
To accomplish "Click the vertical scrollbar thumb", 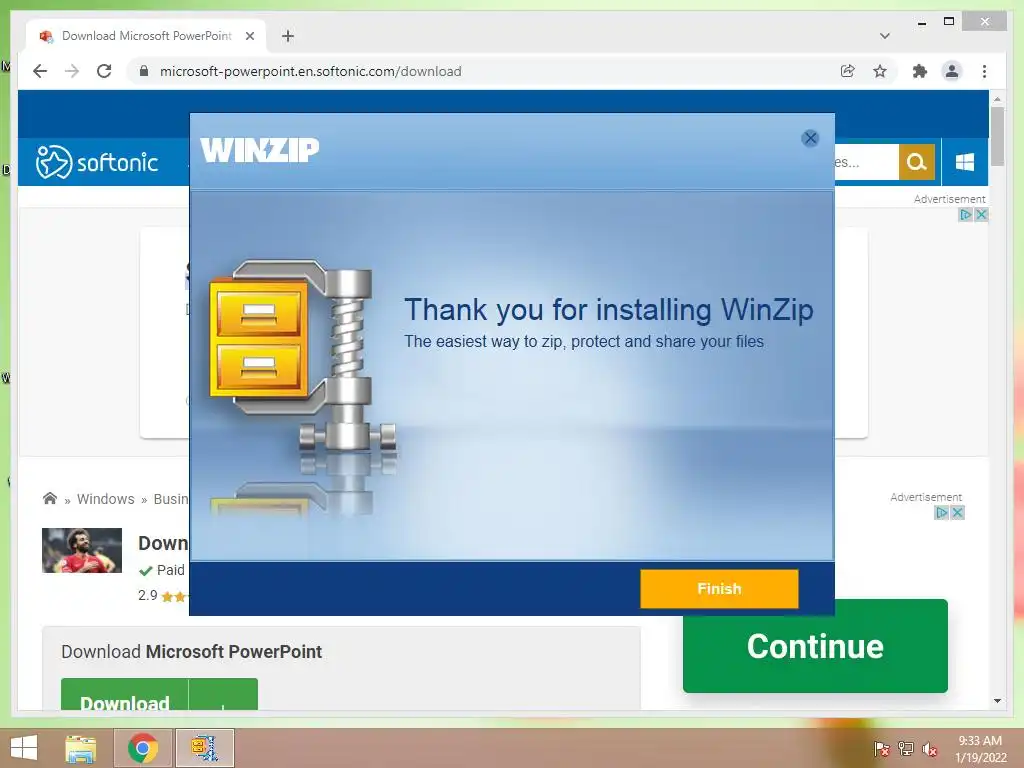I will (997, 136).
